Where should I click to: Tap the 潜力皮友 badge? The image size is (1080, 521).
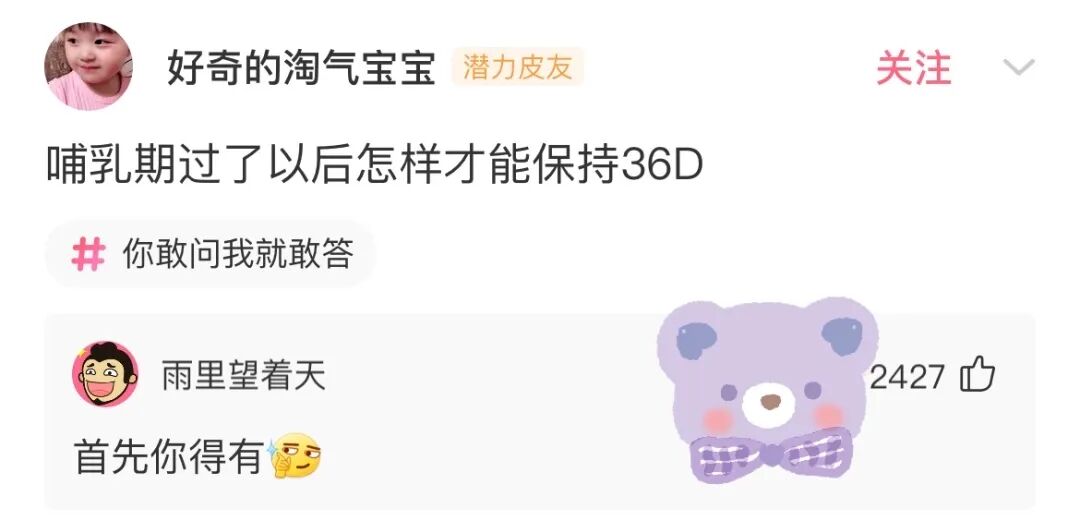[517, 67]
